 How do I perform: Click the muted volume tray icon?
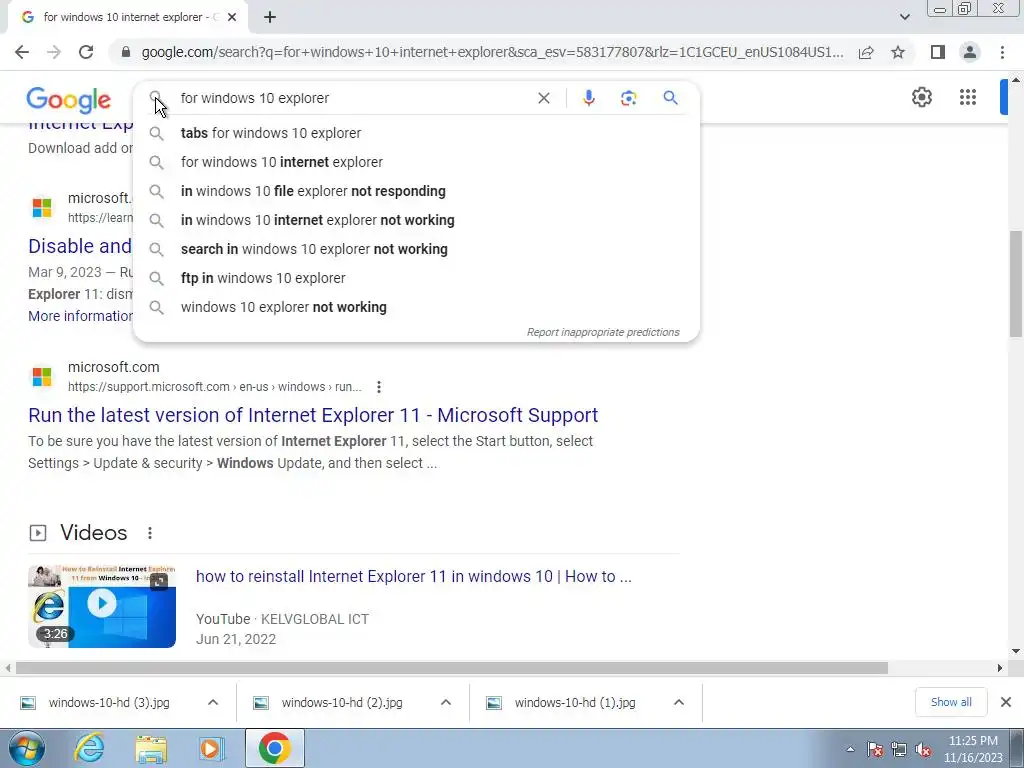(923, 750)
